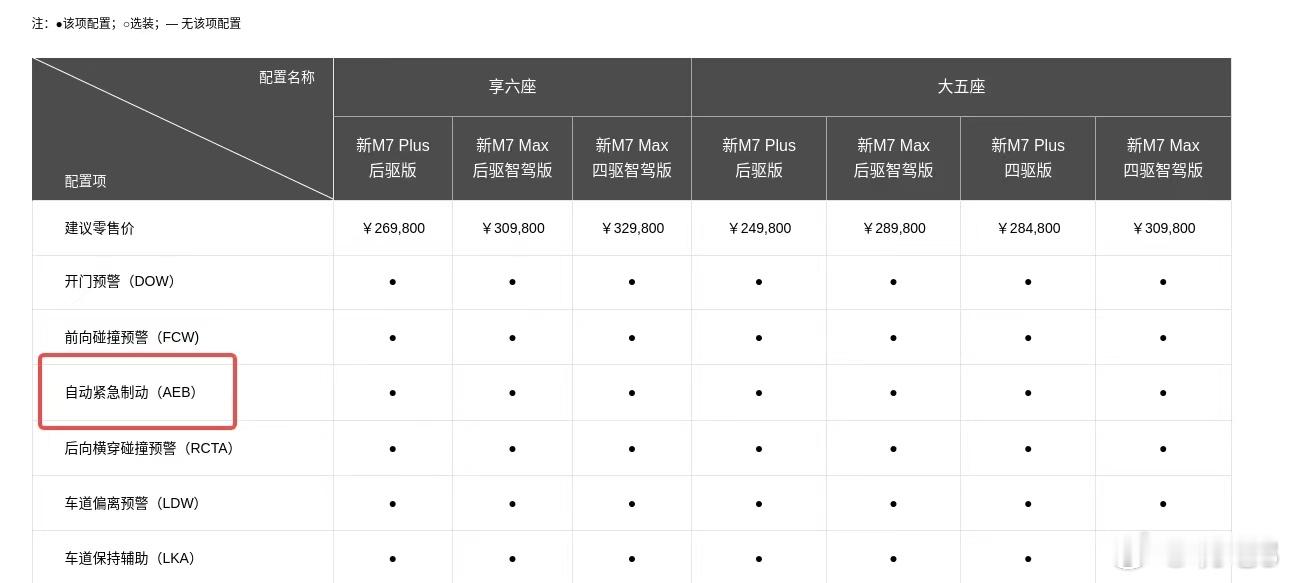1290x583 pixels.
Task: Click the 前向碰撞预警 (FCW) row label
Action: (x=132, y=337)
